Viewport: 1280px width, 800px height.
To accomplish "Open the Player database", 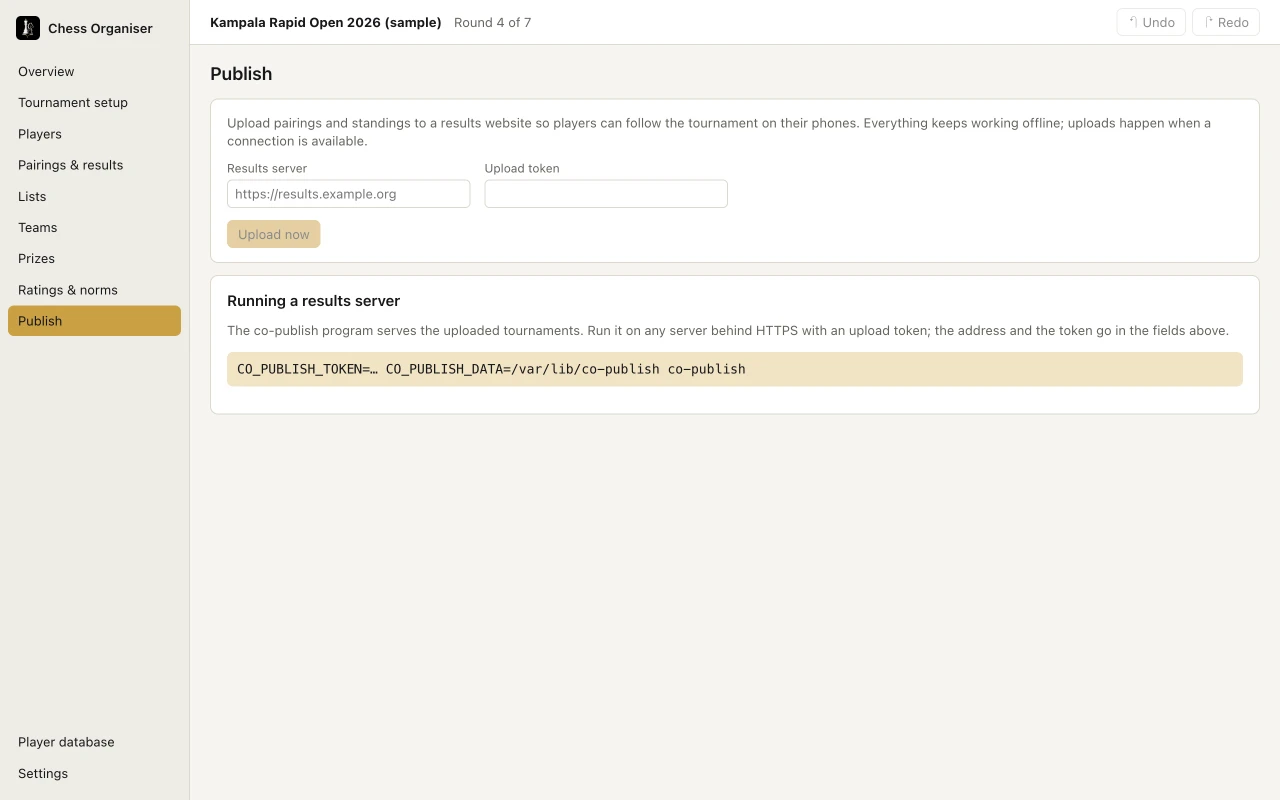I will 94,742.
